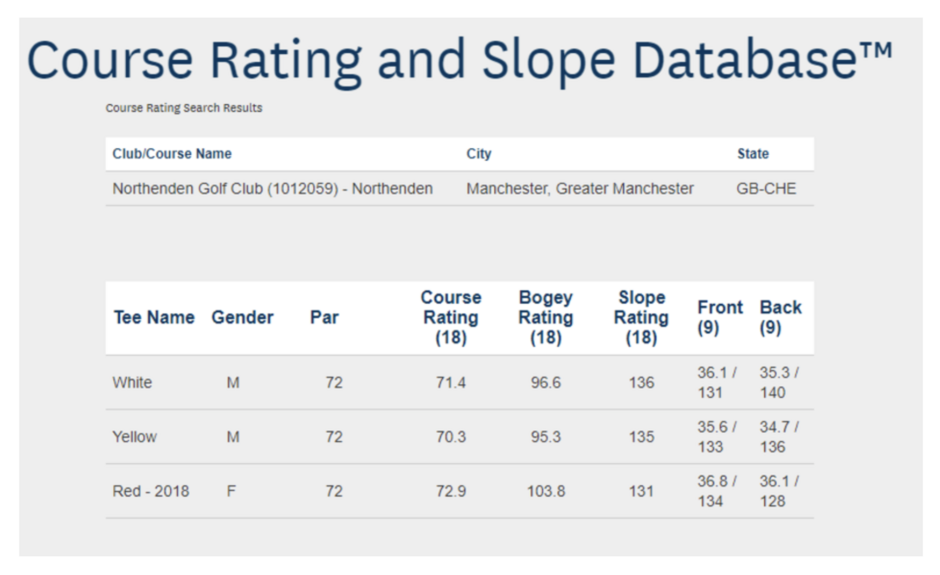Click the Back (9) column header
This screenshot has width=940, height=575.
point(780,317)
